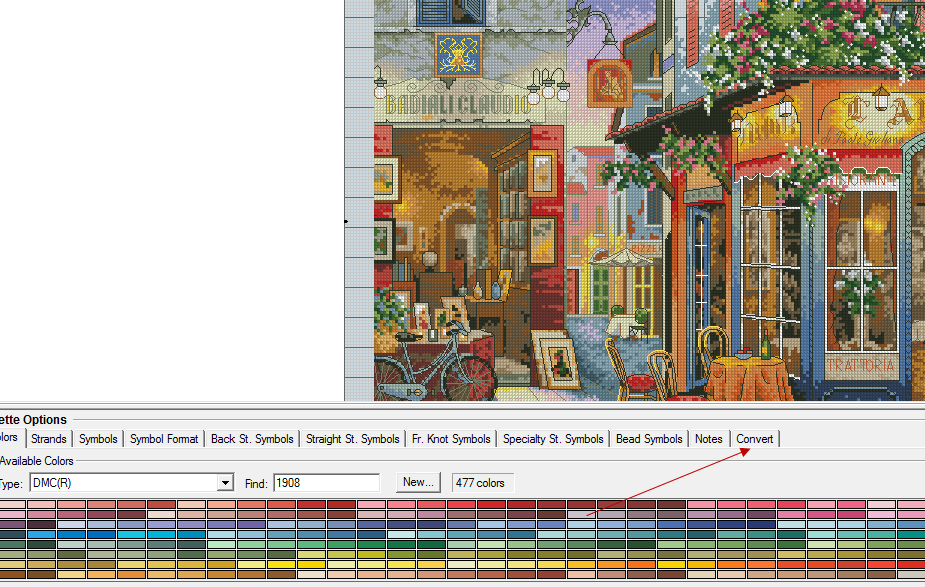Screen dimensions: 925x587
Task: Click the BADIALI CLAUDIO sign in the pattern
Action: click(458, 104)
